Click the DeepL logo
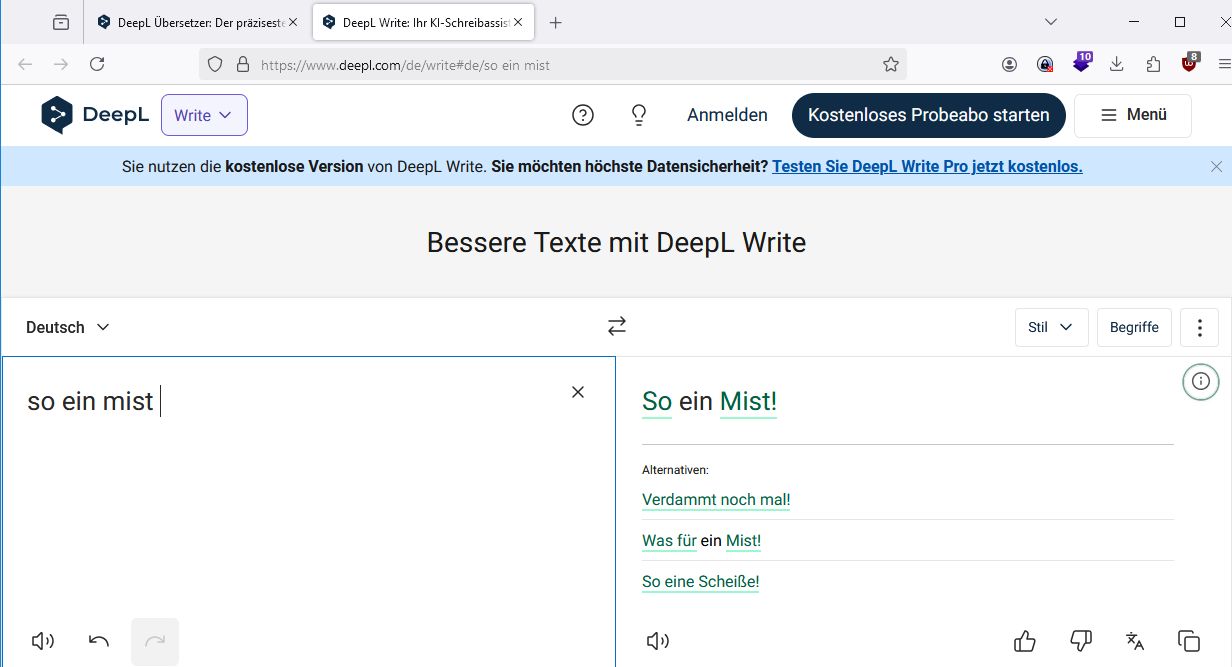Viewport: 1232px width, 667px height. (95, 115)
